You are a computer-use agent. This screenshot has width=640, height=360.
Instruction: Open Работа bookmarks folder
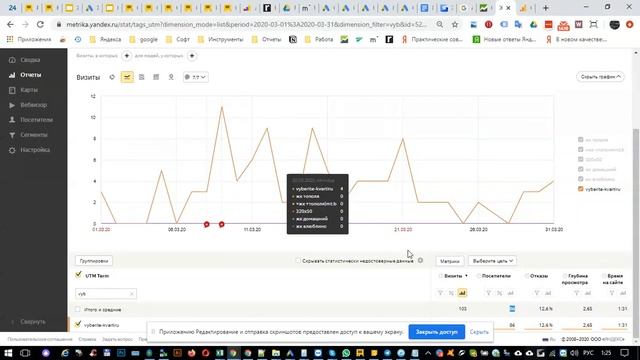tap(319, 40)
